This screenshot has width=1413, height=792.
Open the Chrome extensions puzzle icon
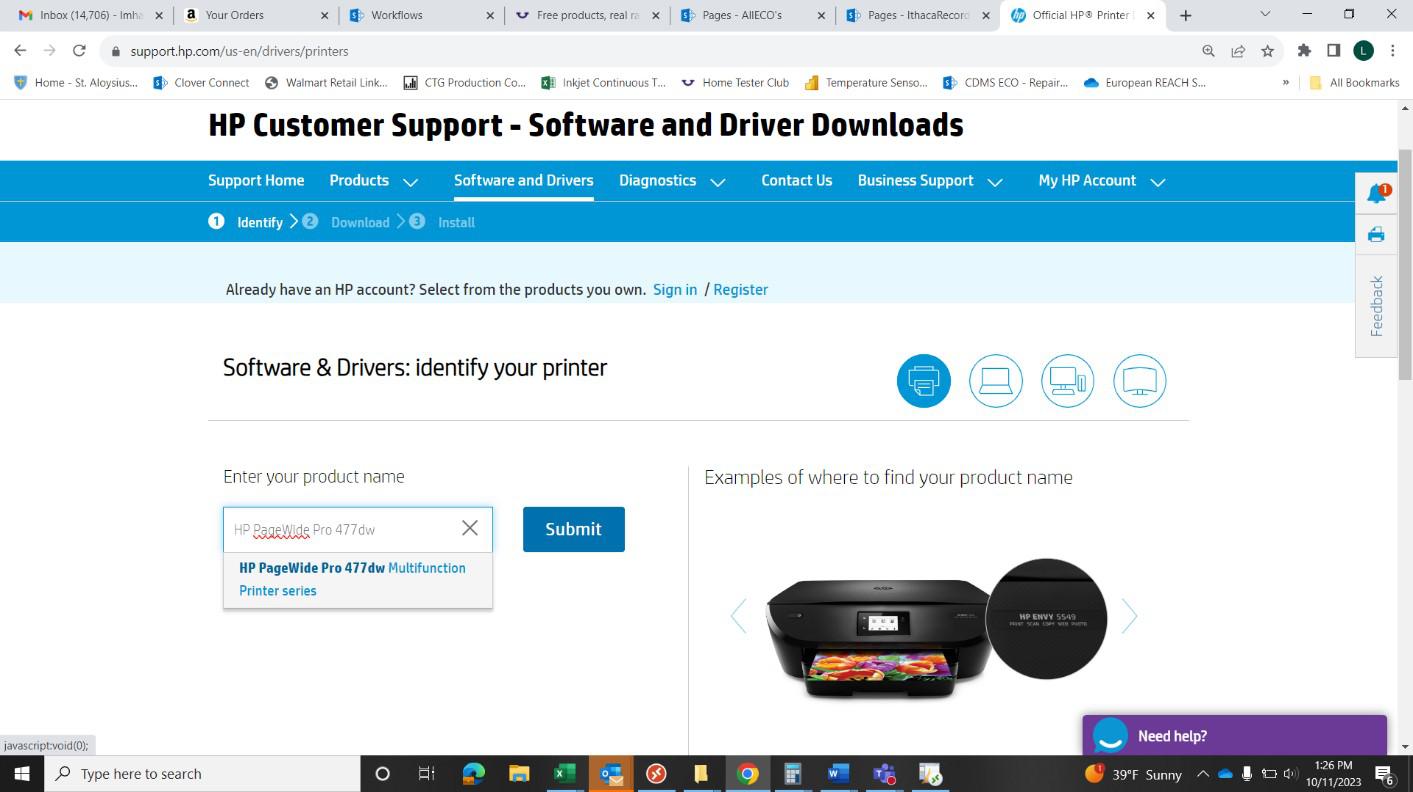pos(1304,51)
